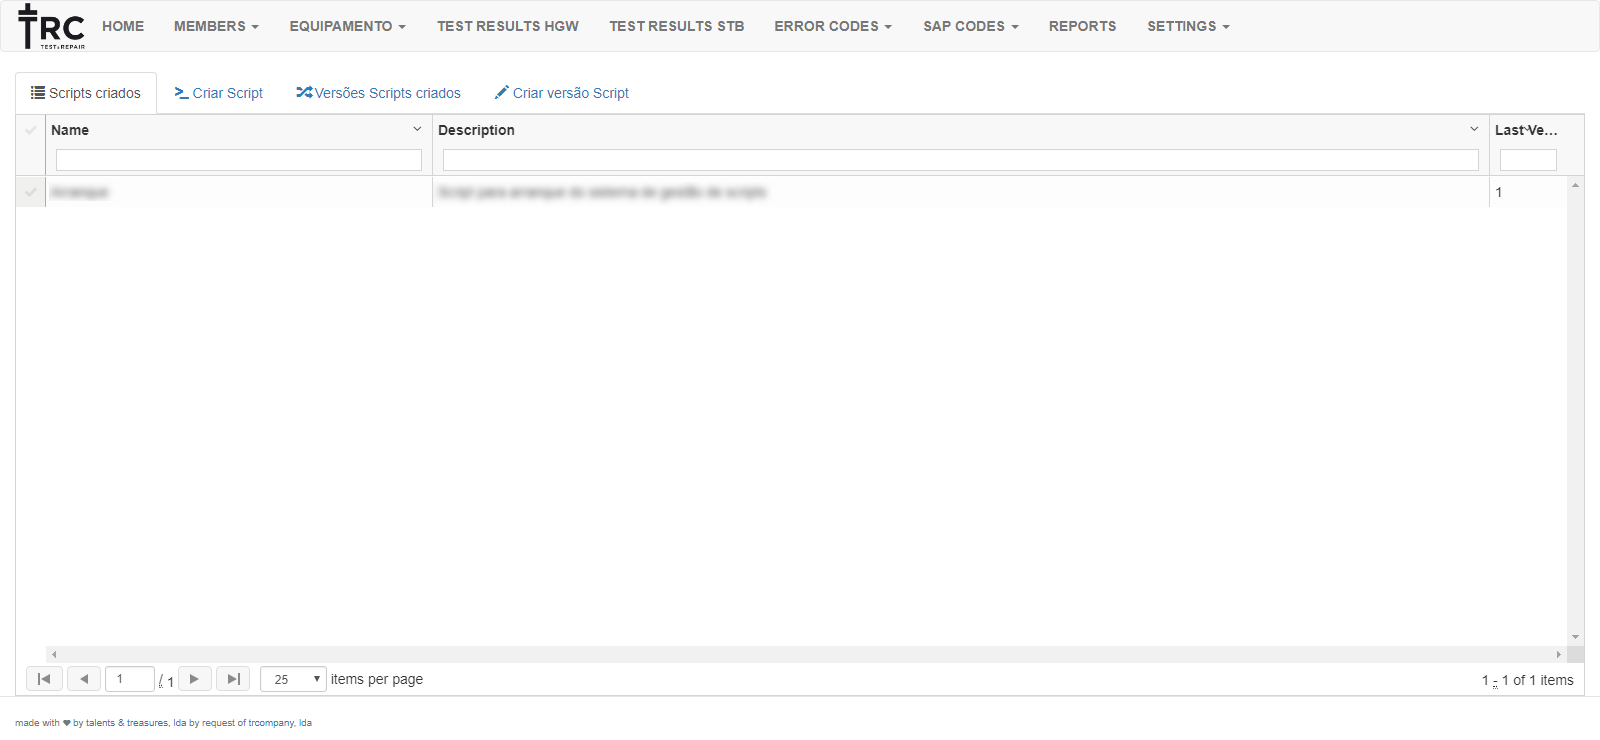Open the Versões Scripts criados tab
The width and height of the screenshot is (1600, 740).
(x=379, y=93)
